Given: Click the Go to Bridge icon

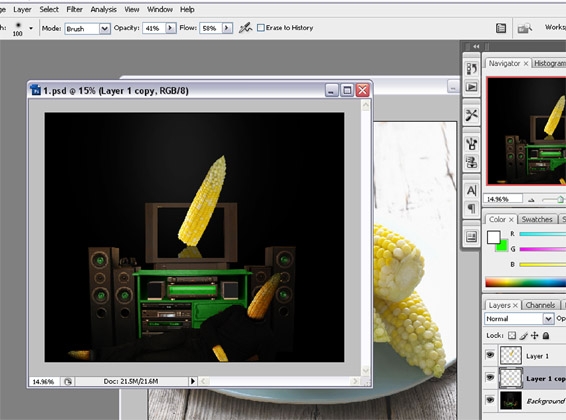Looking at the screenshot, I should point(524,28).
